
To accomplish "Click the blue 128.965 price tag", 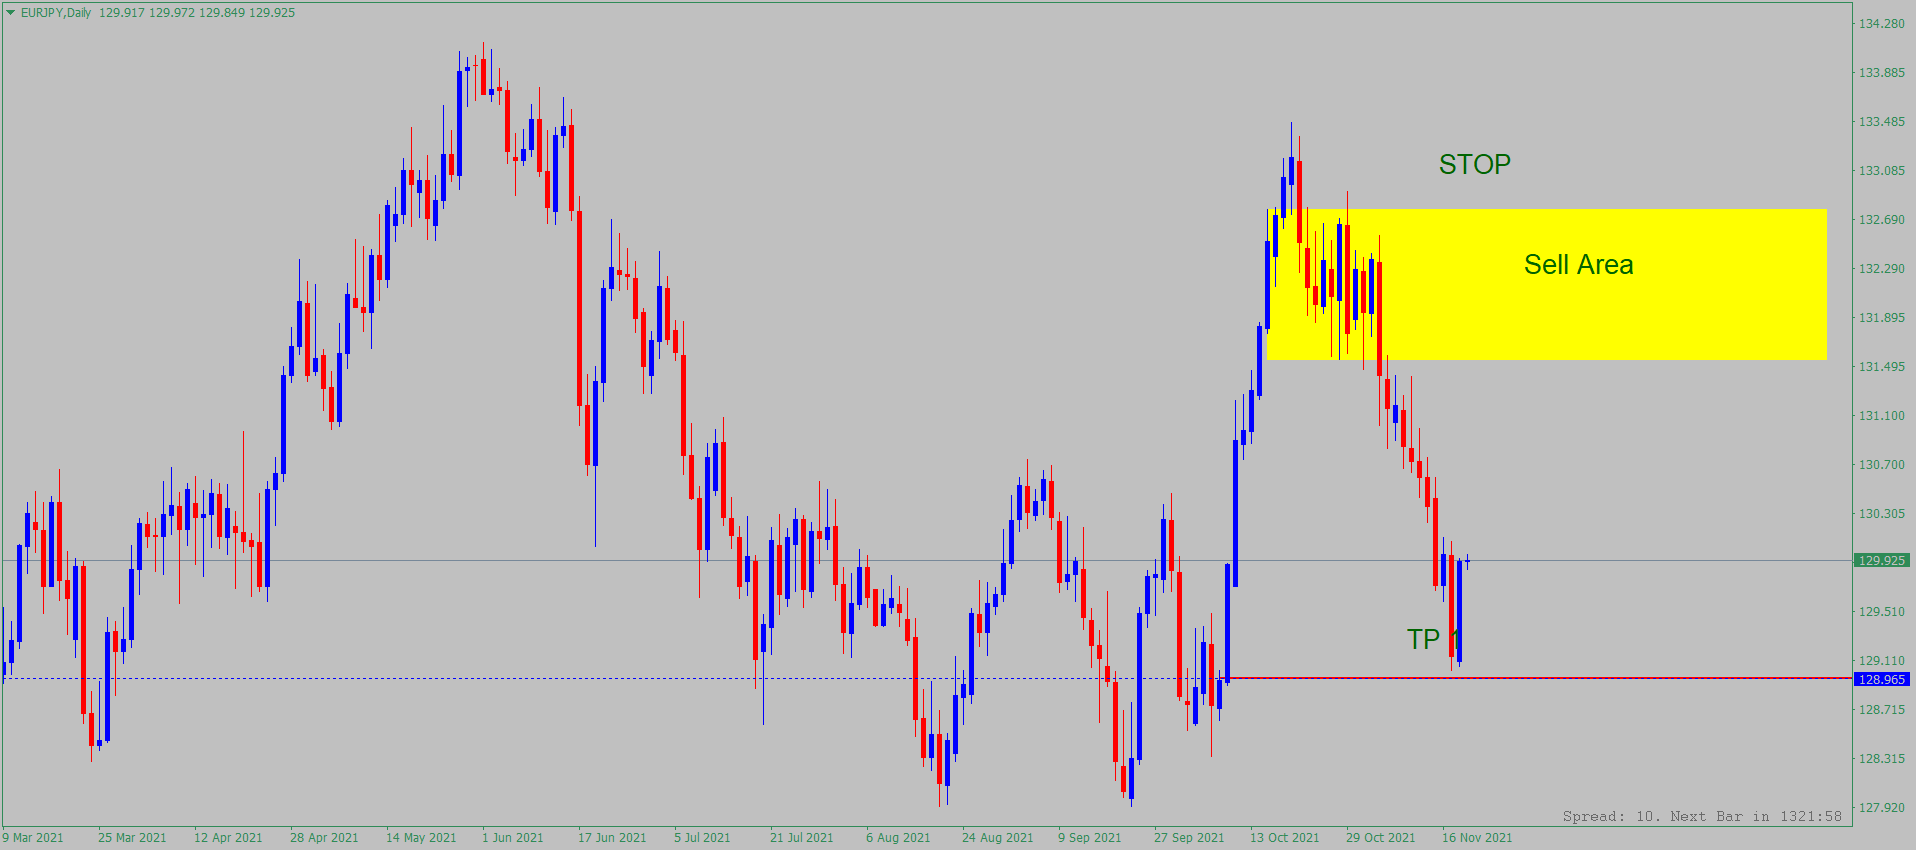I will 1881,680.
